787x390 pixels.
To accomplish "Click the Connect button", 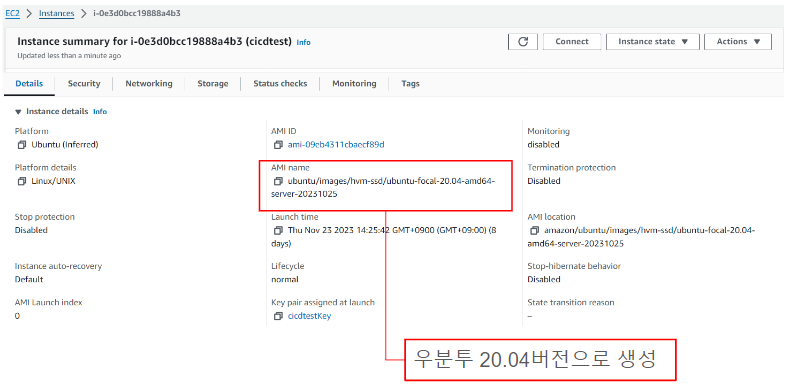I will [x=572, y=42].
